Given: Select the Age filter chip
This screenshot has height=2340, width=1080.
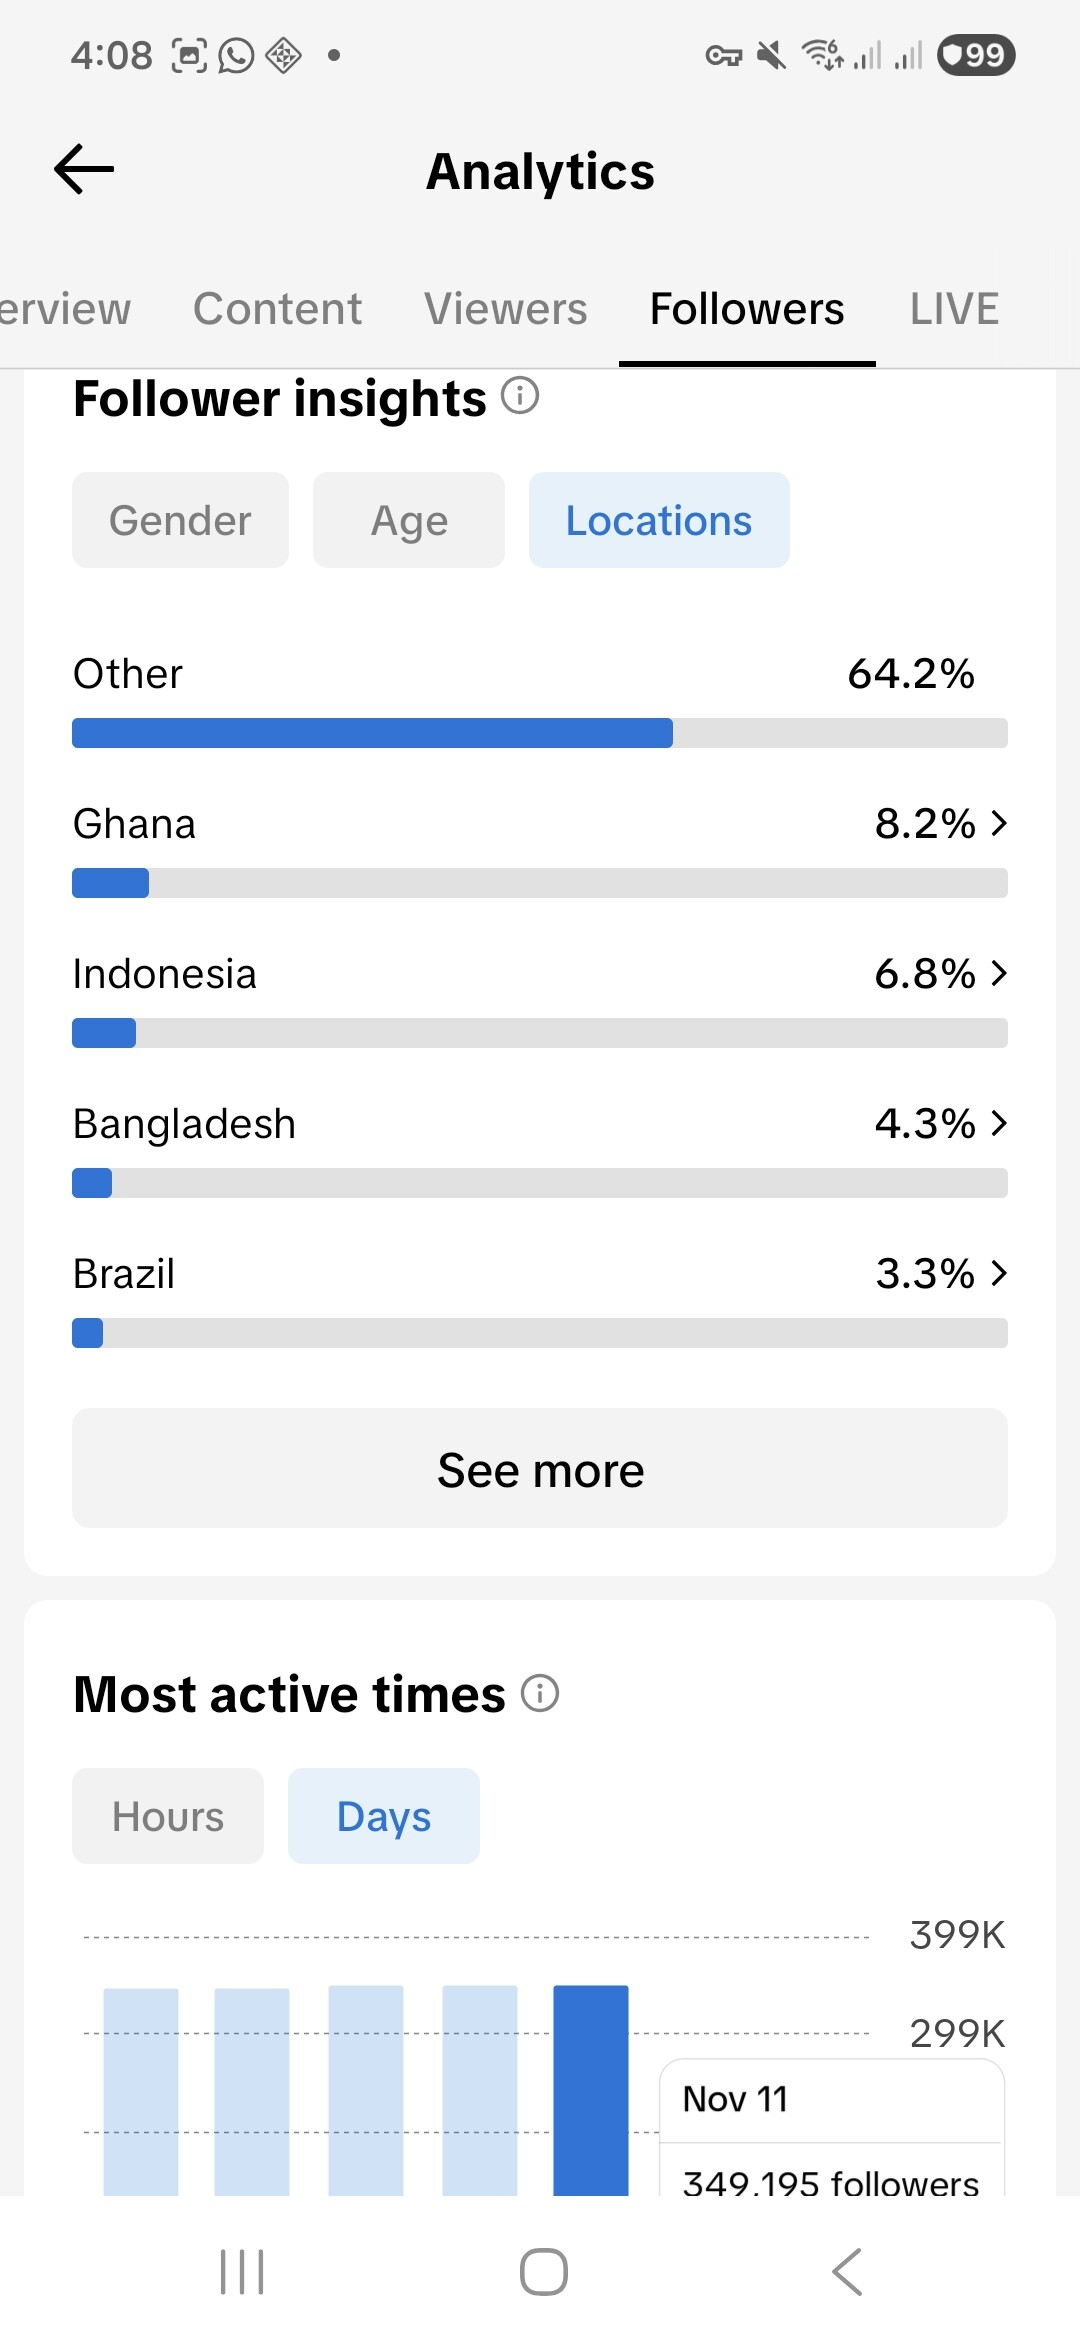Looking at the screenshot, I should tap(409, 521).
